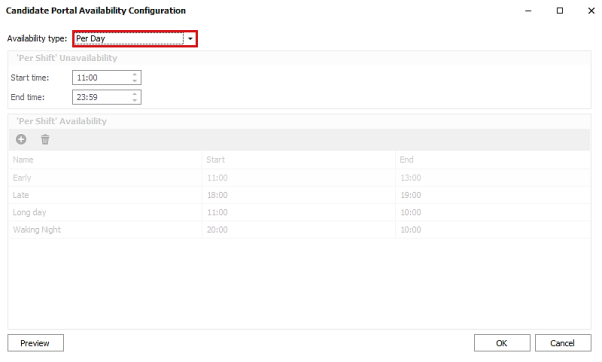
Task: Select the Late shift row
Action: pos(299,195)
